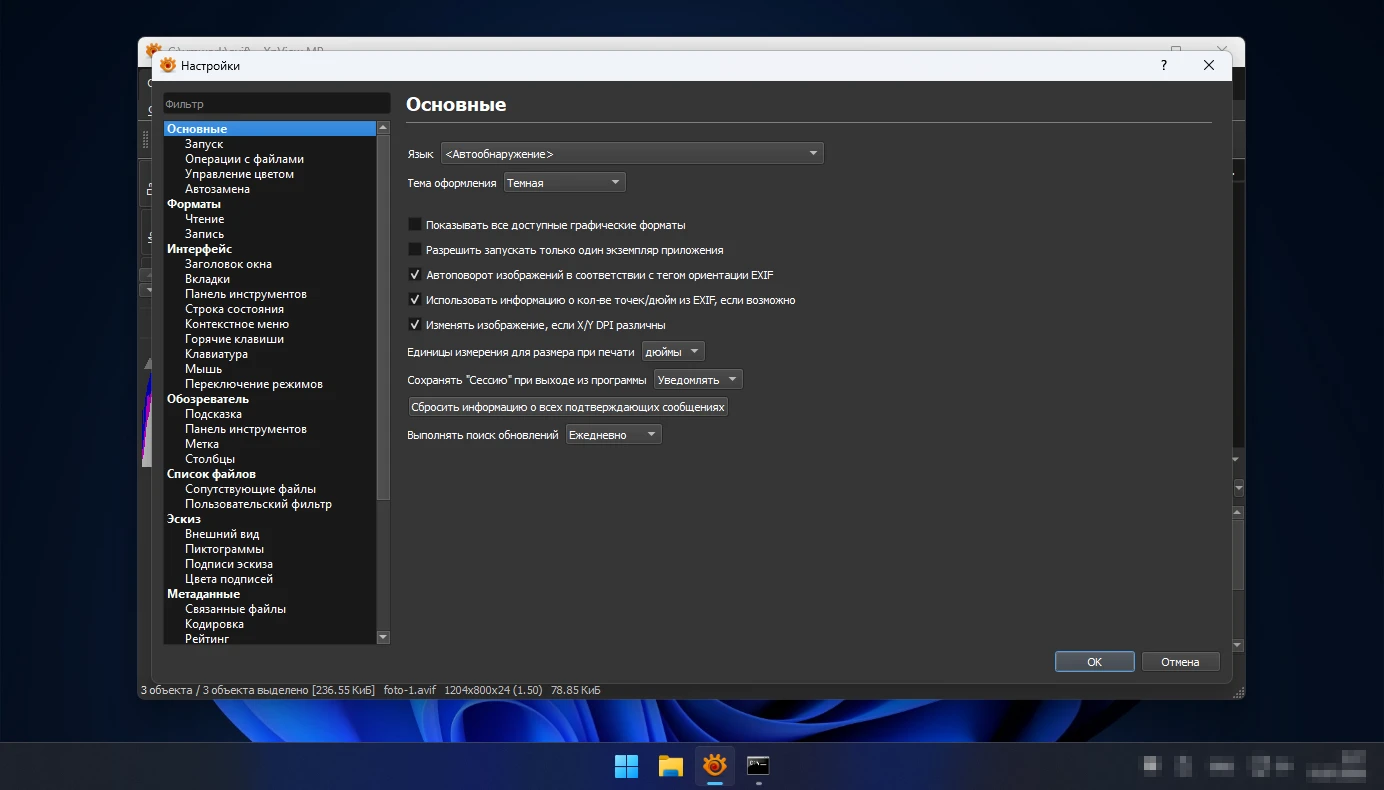Select Пользовательский фильтр tree item
This screenshot has height=790, width=1384.
258,504
